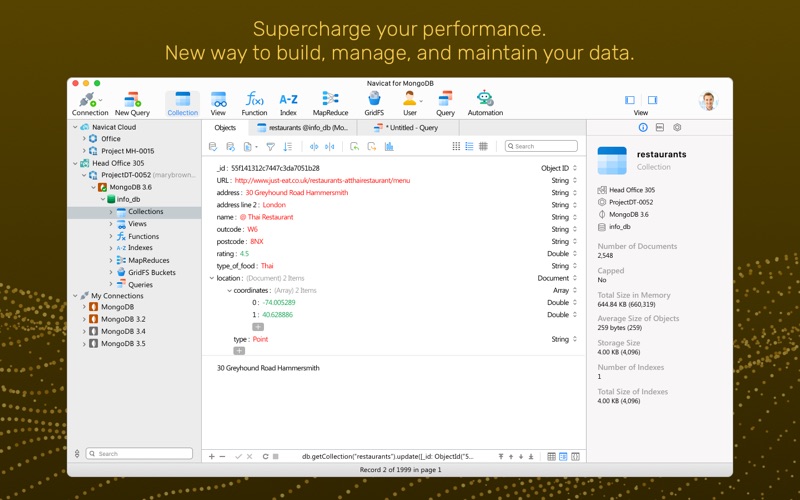Click the URL value link
Image resolution: width=800 pixels, height=500 pixels.
[x=322, y=180]
